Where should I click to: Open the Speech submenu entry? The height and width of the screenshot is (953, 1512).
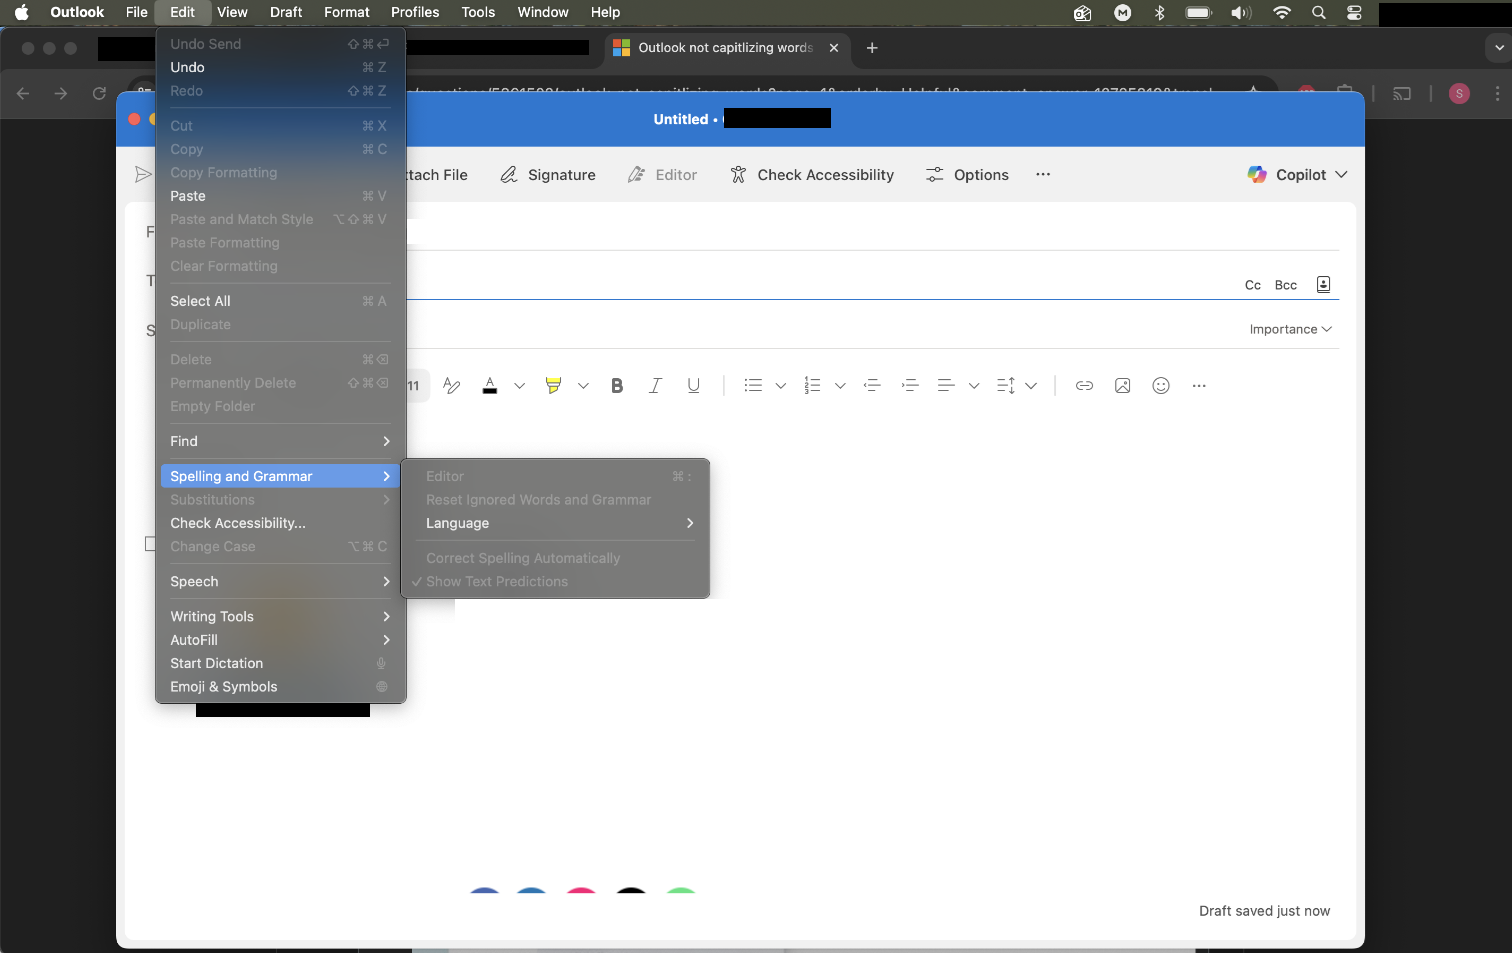(x=280, y=581)
